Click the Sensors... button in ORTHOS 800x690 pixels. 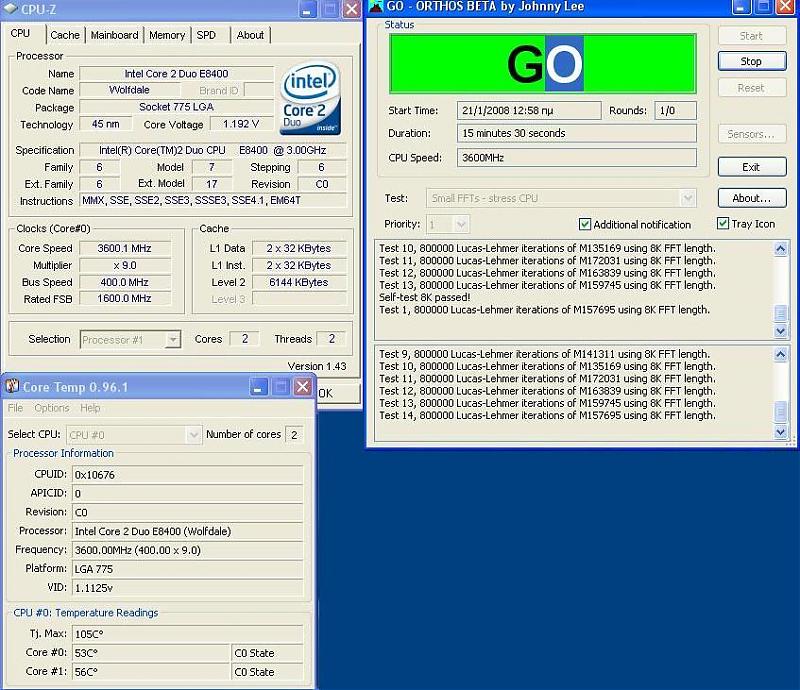coord(752,134)
